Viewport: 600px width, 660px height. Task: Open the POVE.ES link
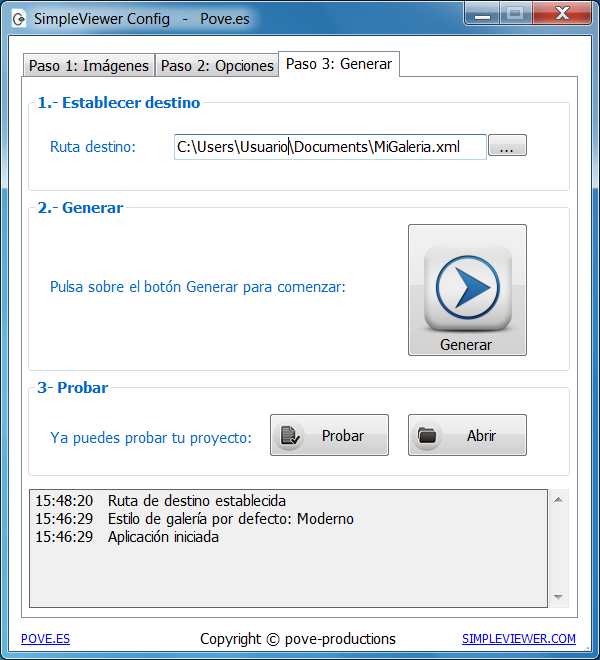(x=45, y=639)
